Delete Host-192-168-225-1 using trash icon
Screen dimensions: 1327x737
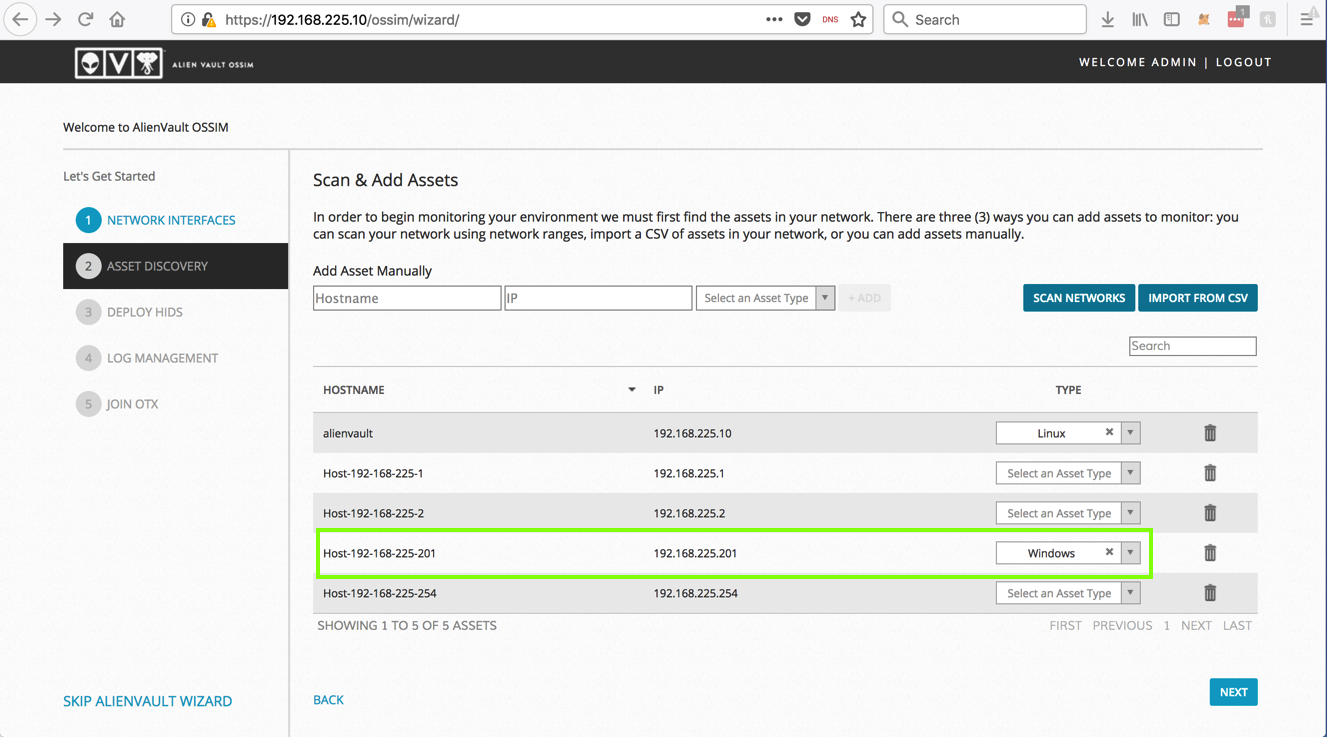tap(1210, 473)
